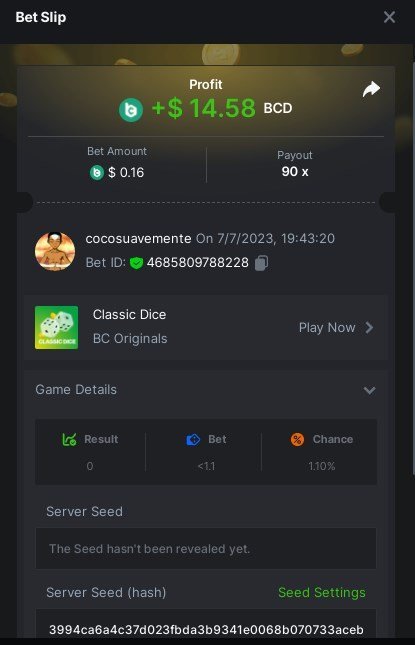Click the BCD coin icon beside profit

[131, 110]
